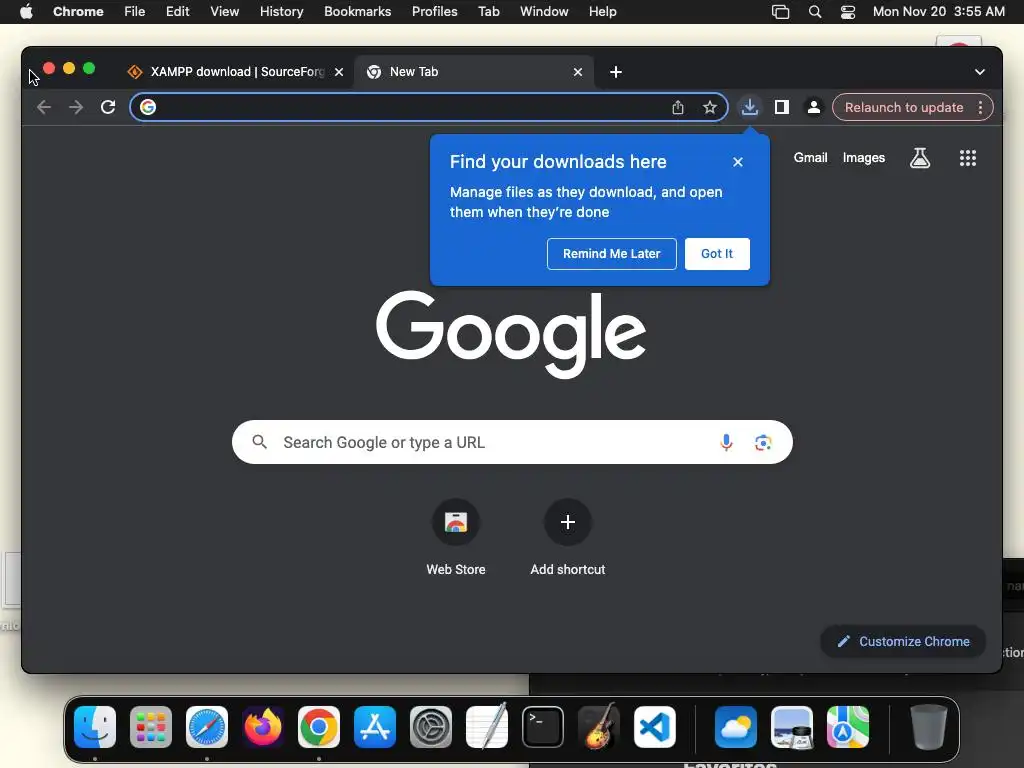Go forward with the forward arrow
The image size is (1024, 768).
pyautogui.click(x=76, y=107)
